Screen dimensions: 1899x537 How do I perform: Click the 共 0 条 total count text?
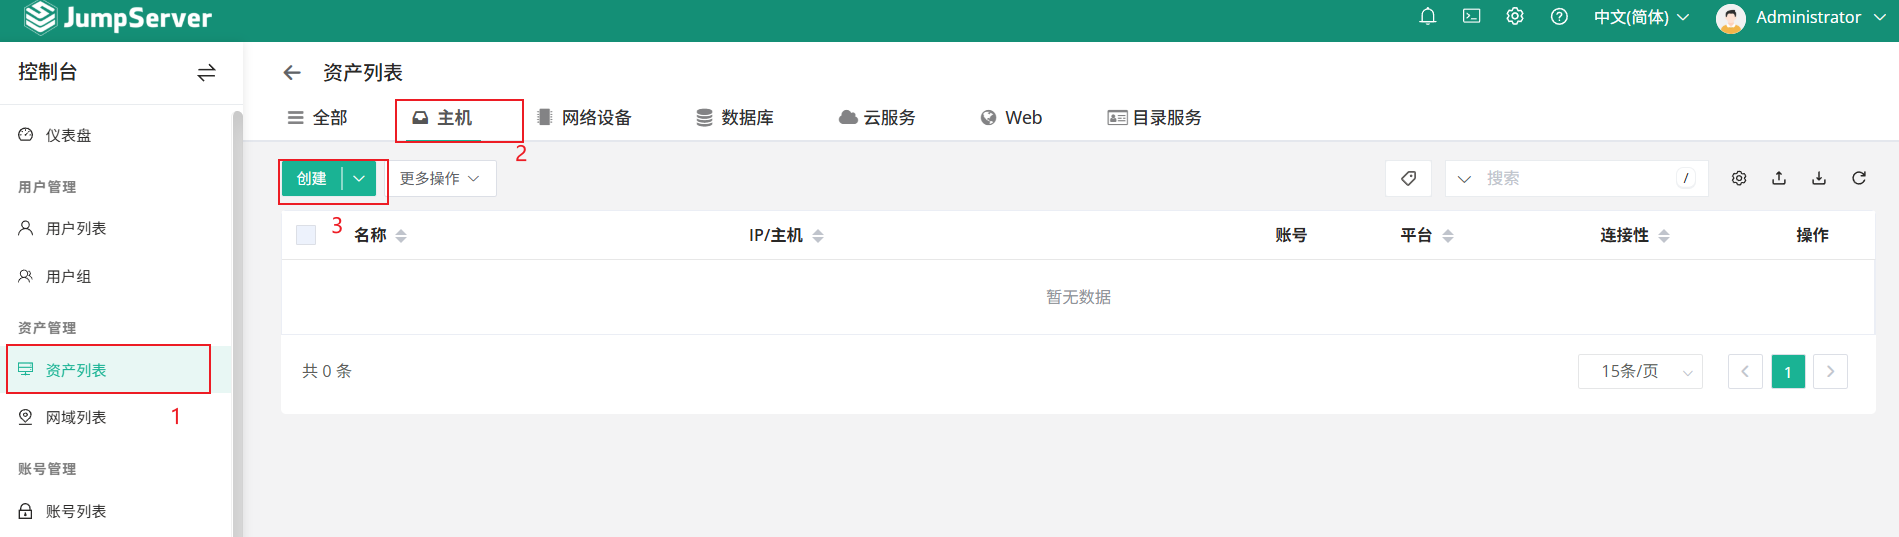point(327,371)
